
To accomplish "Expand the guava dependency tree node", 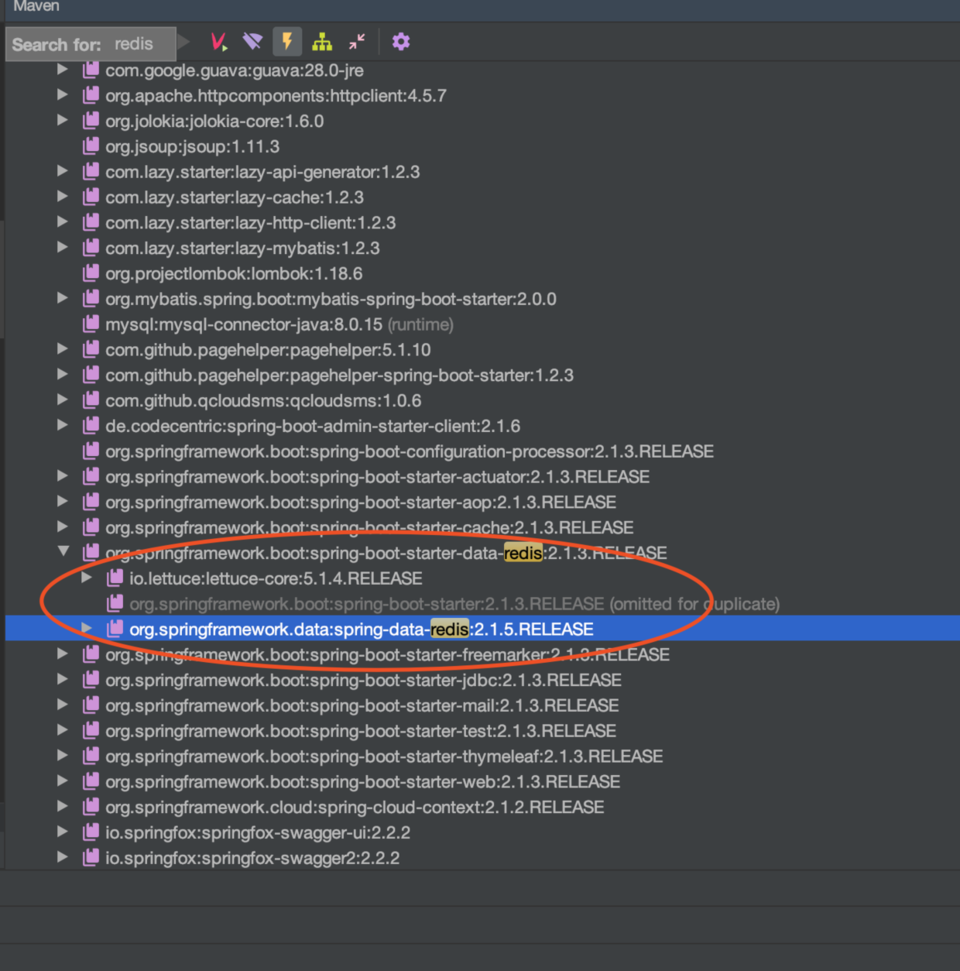I will [x=62, y=70].
